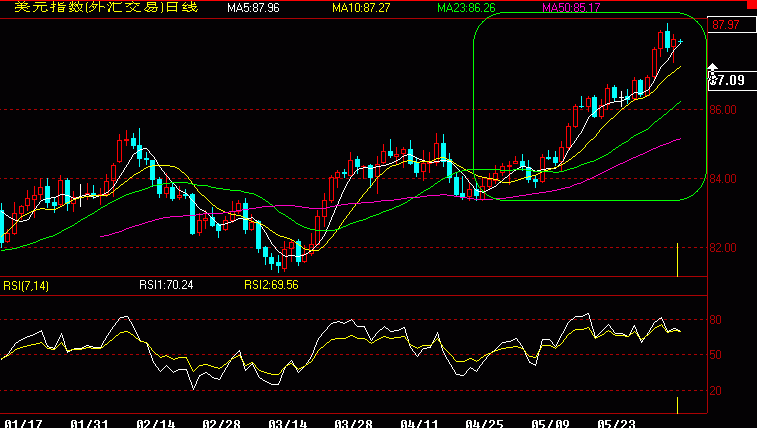Click the RSI 20 level label

coord(715,391)
